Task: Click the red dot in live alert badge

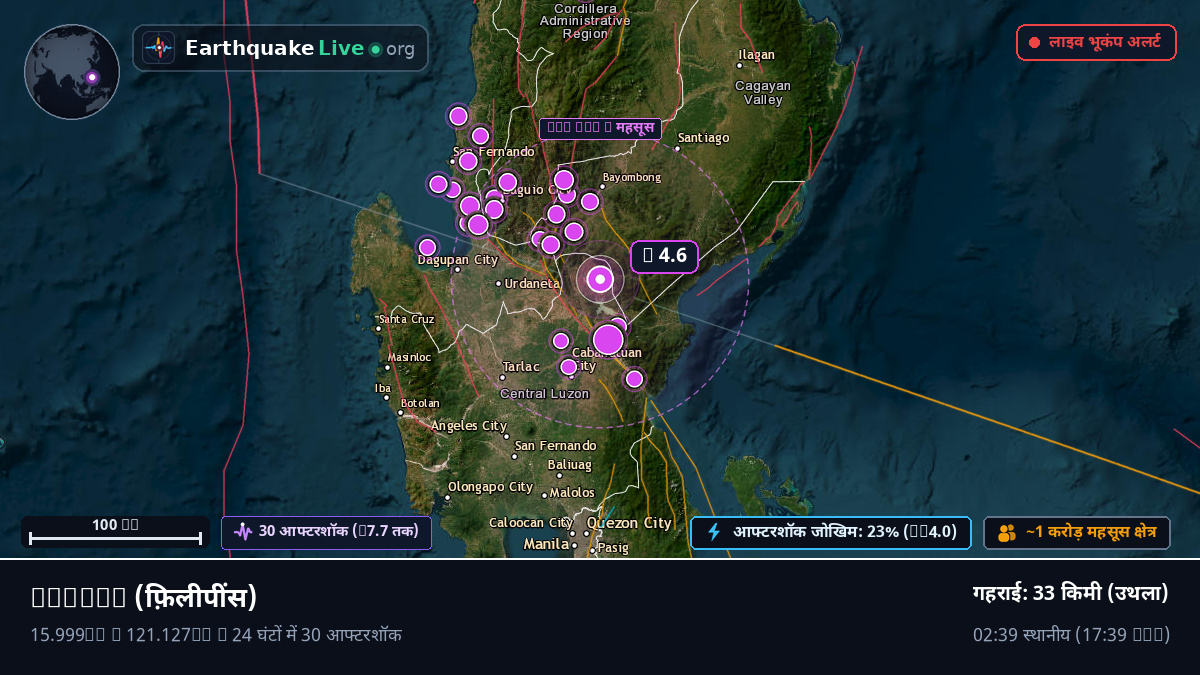Action: coord(1035,43)
